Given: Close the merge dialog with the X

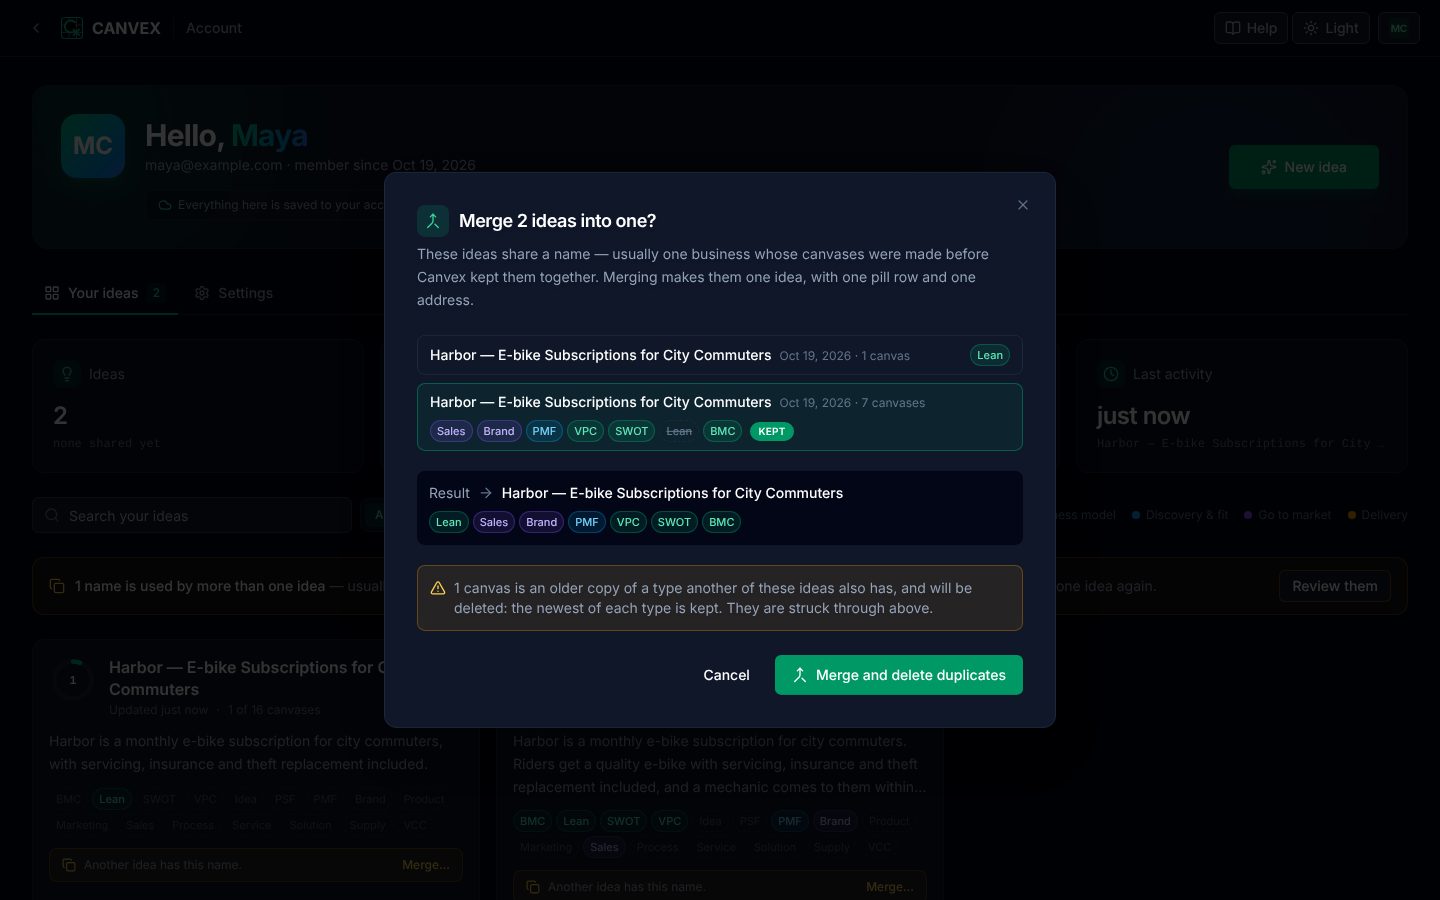Looking at the screenshot, I should [1022, 205].
